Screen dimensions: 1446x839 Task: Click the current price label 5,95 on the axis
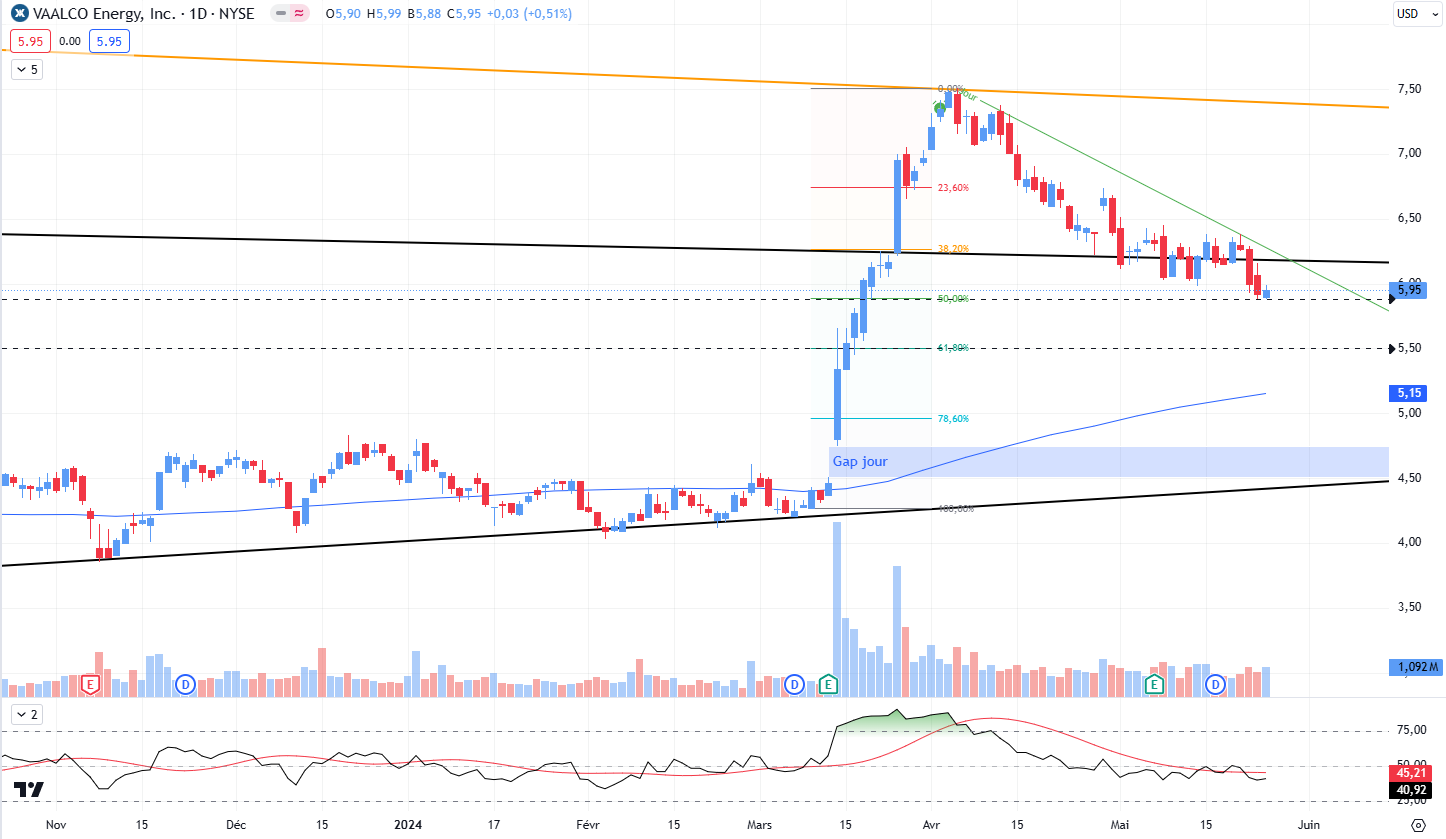(1409, 290)
